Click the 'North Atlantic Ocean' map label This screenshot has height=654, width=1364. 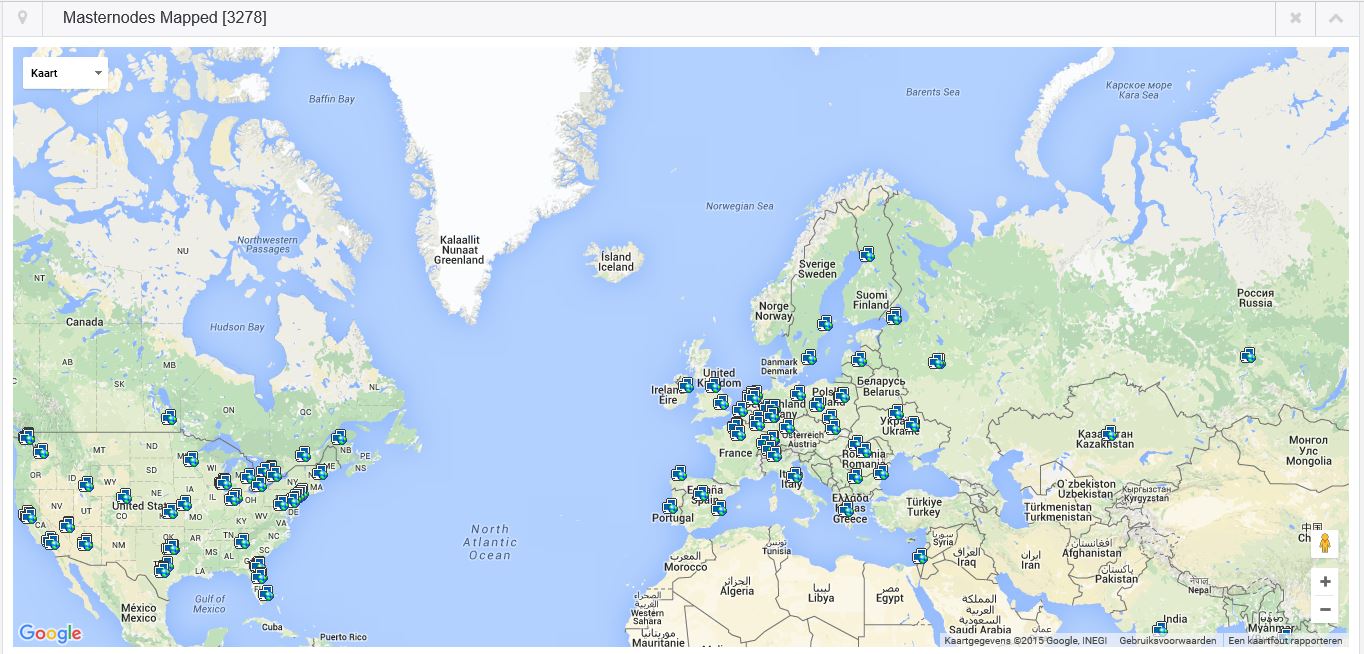coord(490,542)
